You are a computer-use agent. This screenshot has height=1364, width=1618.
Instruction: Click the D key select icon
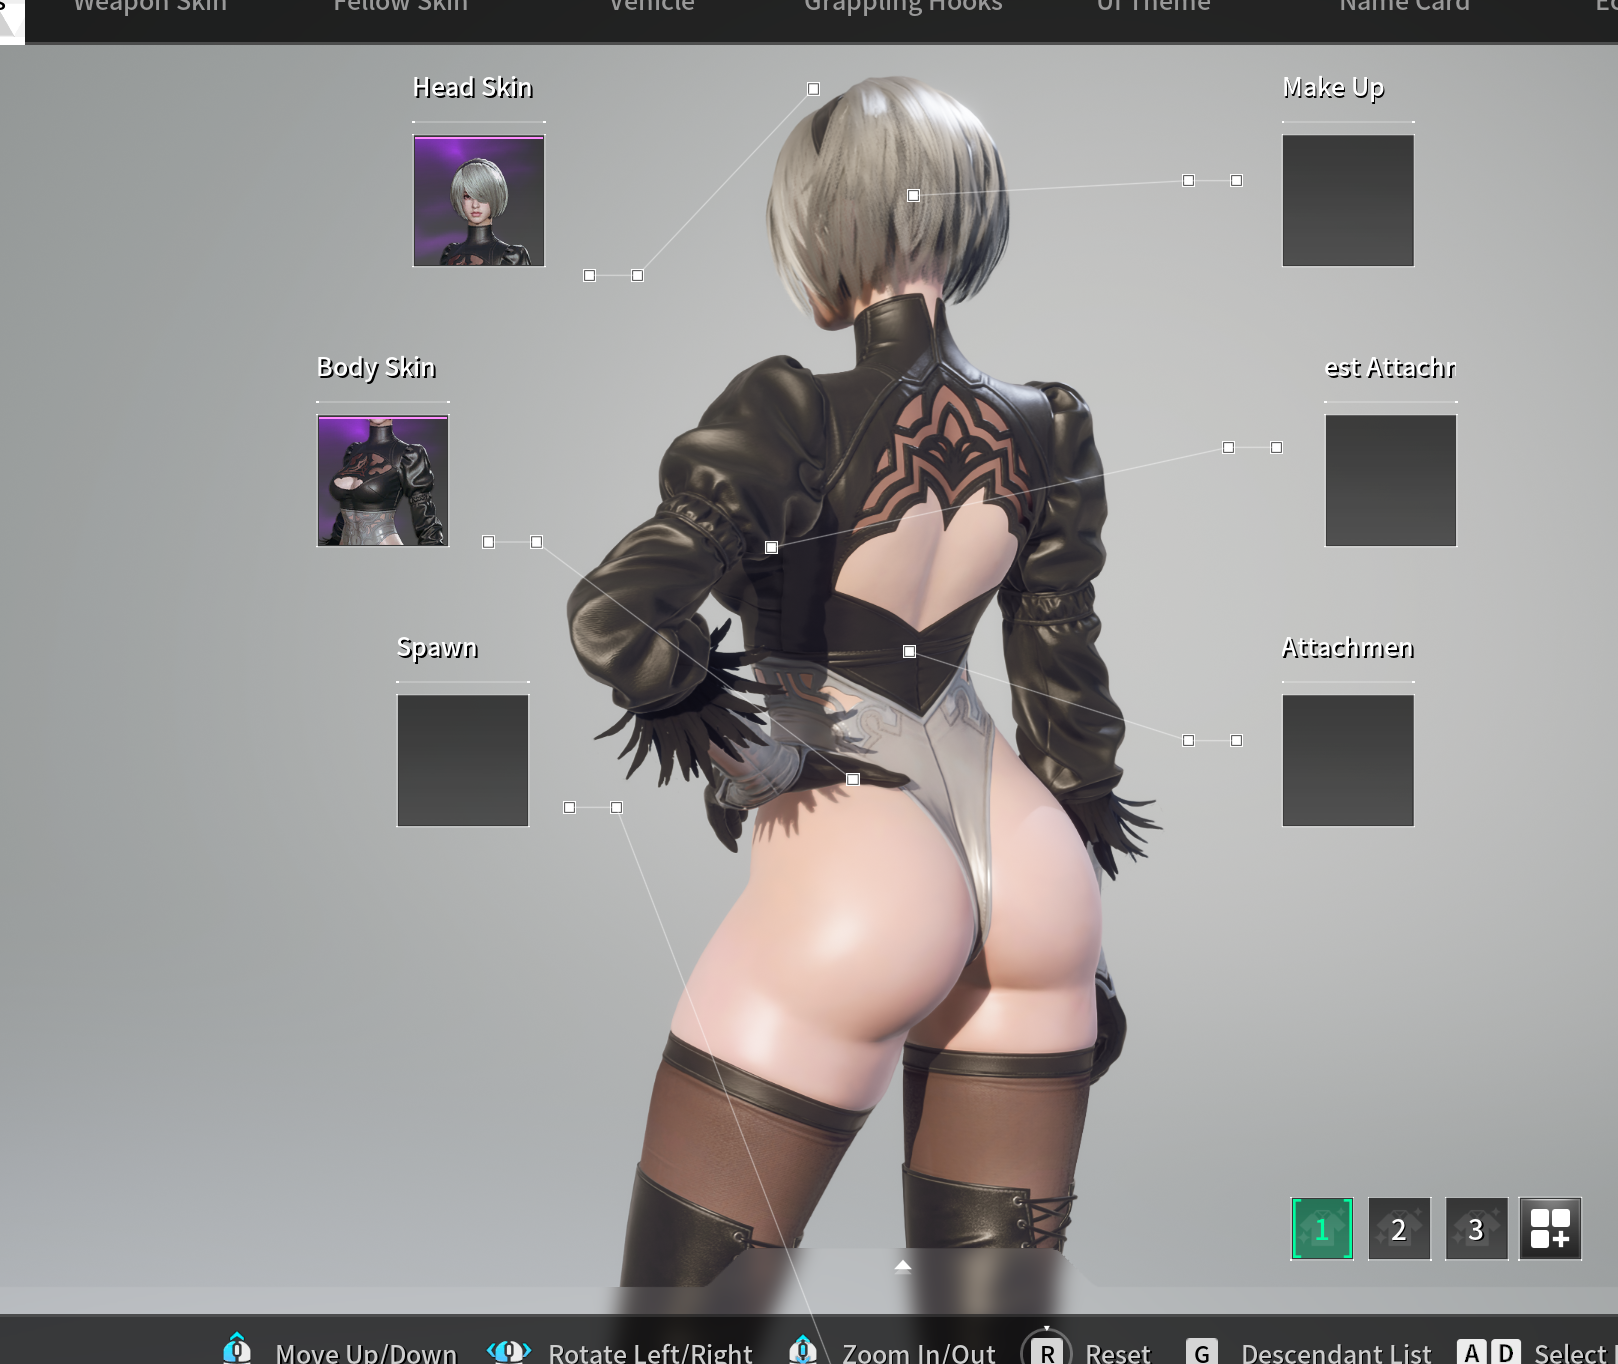1506,1352
